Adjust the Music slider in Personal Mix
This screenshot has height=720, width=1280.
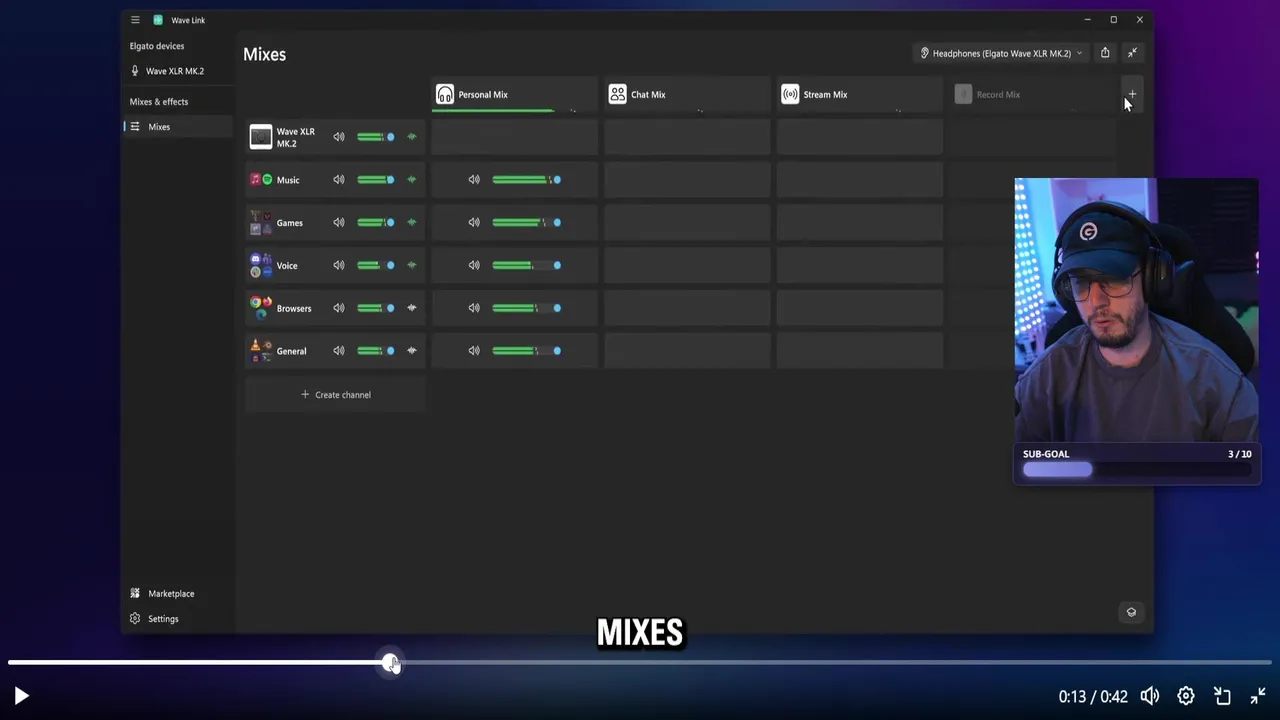(527, 180)
